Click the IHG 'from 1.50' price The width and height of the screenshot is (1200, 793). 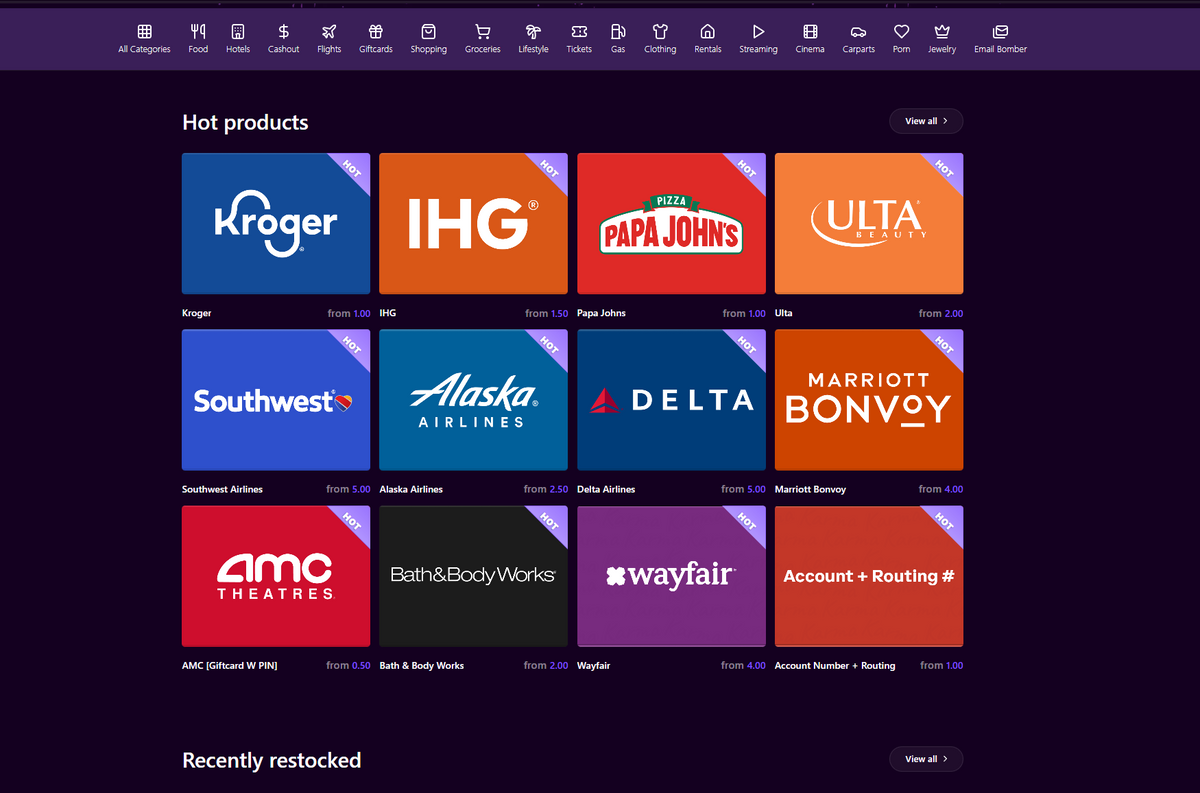coord(546,313)
